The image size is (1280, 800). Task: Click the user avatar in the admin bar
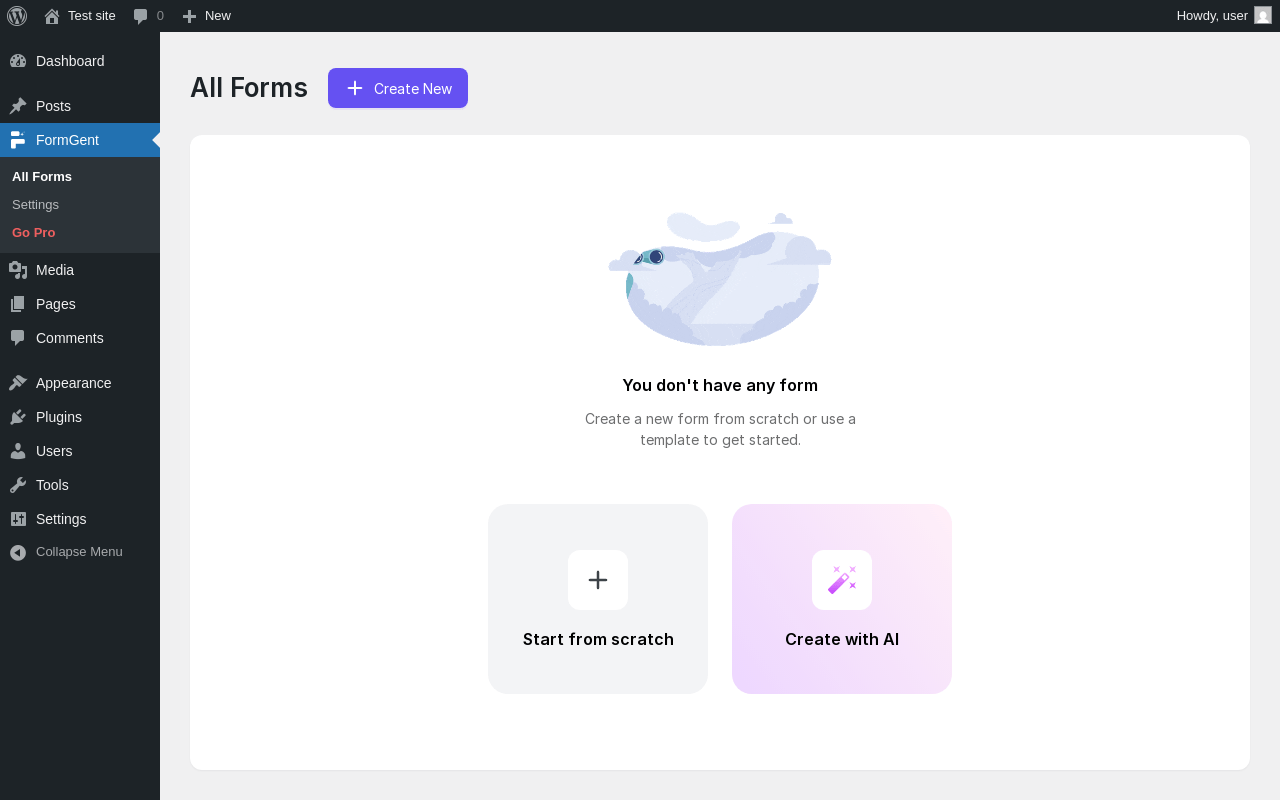pos(1263,15)
